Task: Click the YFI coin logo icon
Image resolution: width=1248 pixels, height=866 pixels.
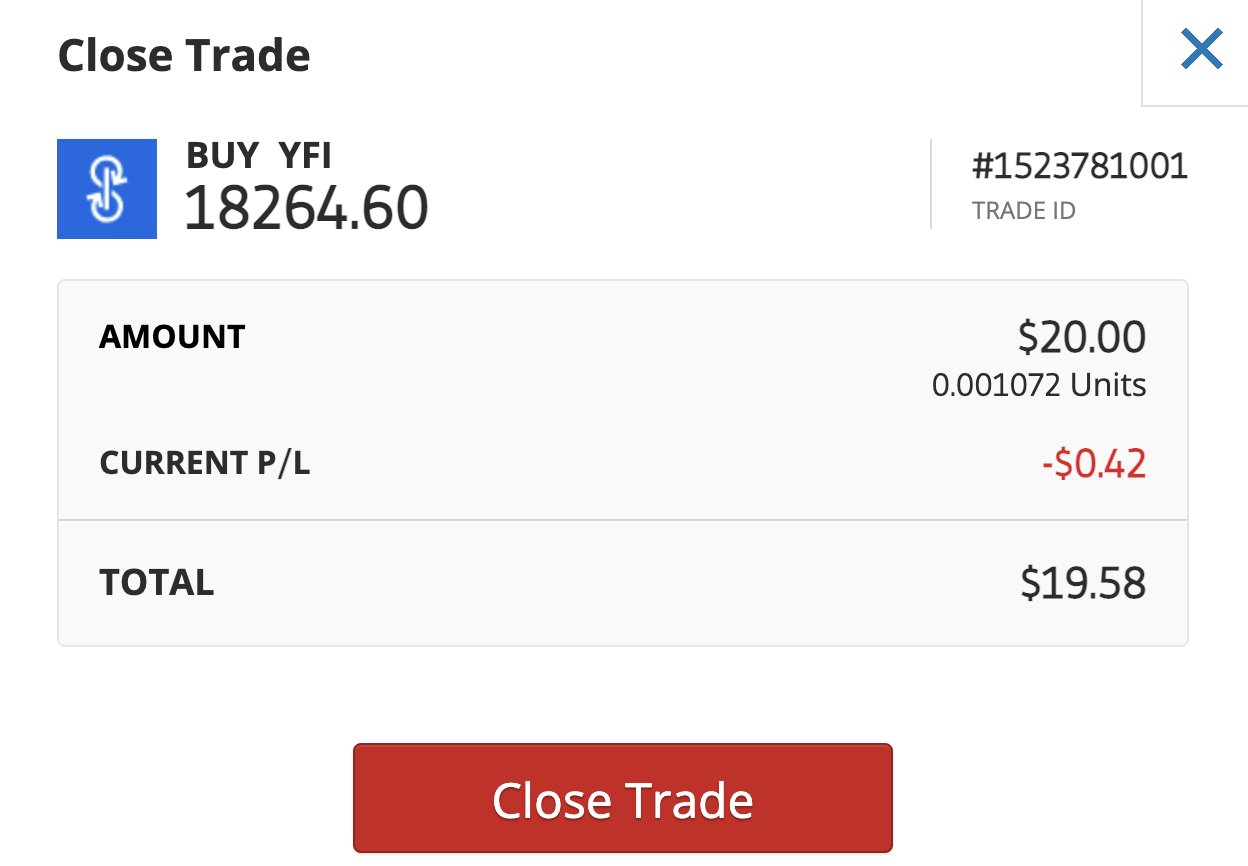Action: (107, 189)
